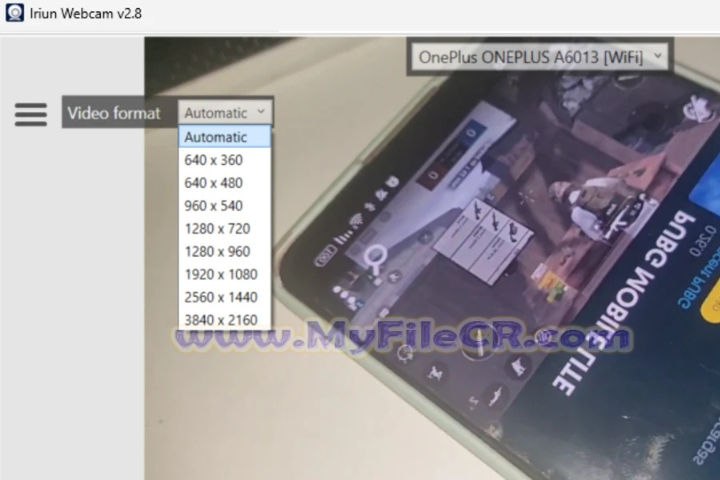Click the Video format label
Image resolution: width=720 pixels, height=480 pixels.
[114, 113]
